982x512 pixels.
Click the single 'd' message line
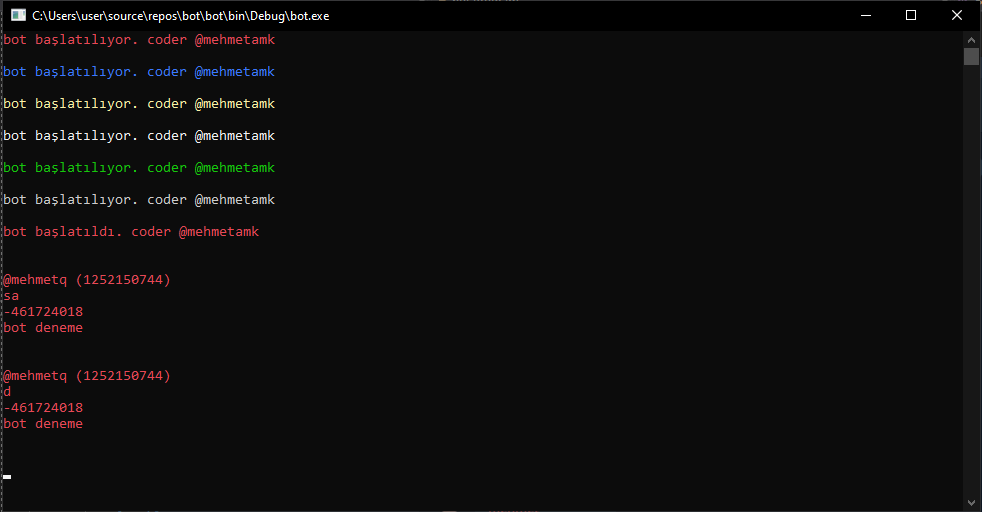tap(7, 392)
